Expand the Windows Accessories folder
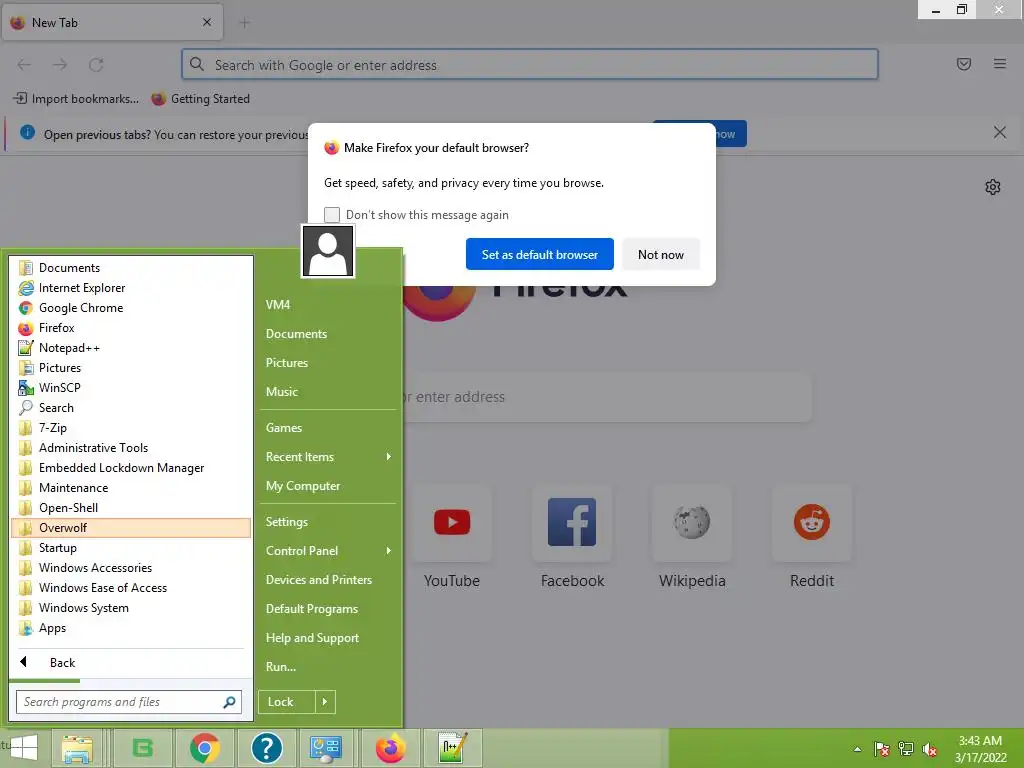 coord(131,568)
